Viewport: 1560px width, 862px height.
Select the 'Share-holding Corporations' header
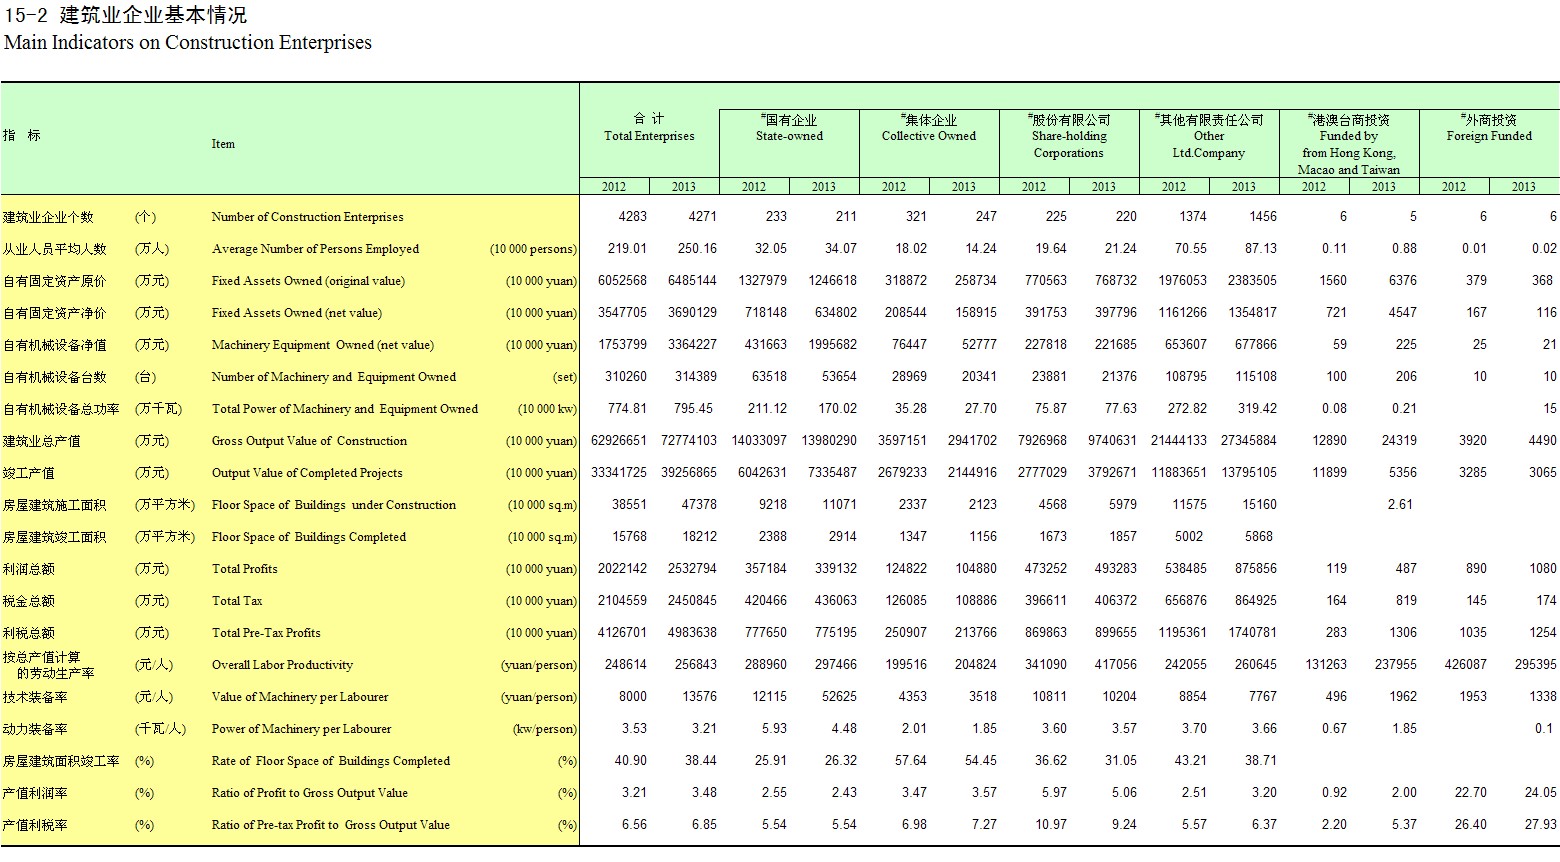[x=1069, y=144]
